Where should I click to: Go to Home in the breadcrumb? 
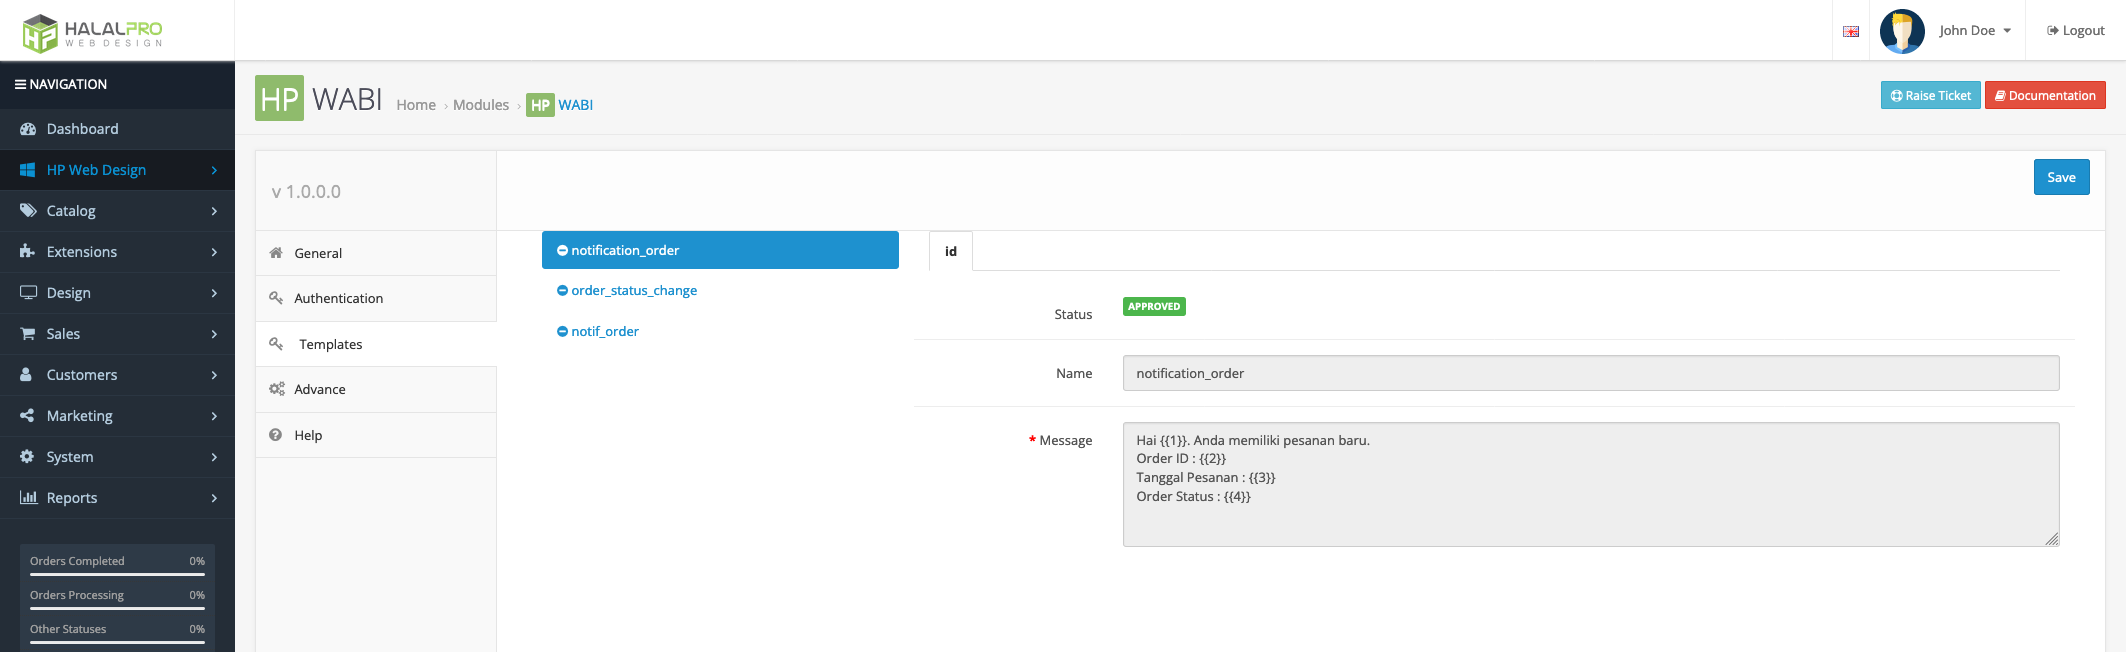tap(416, 105)
